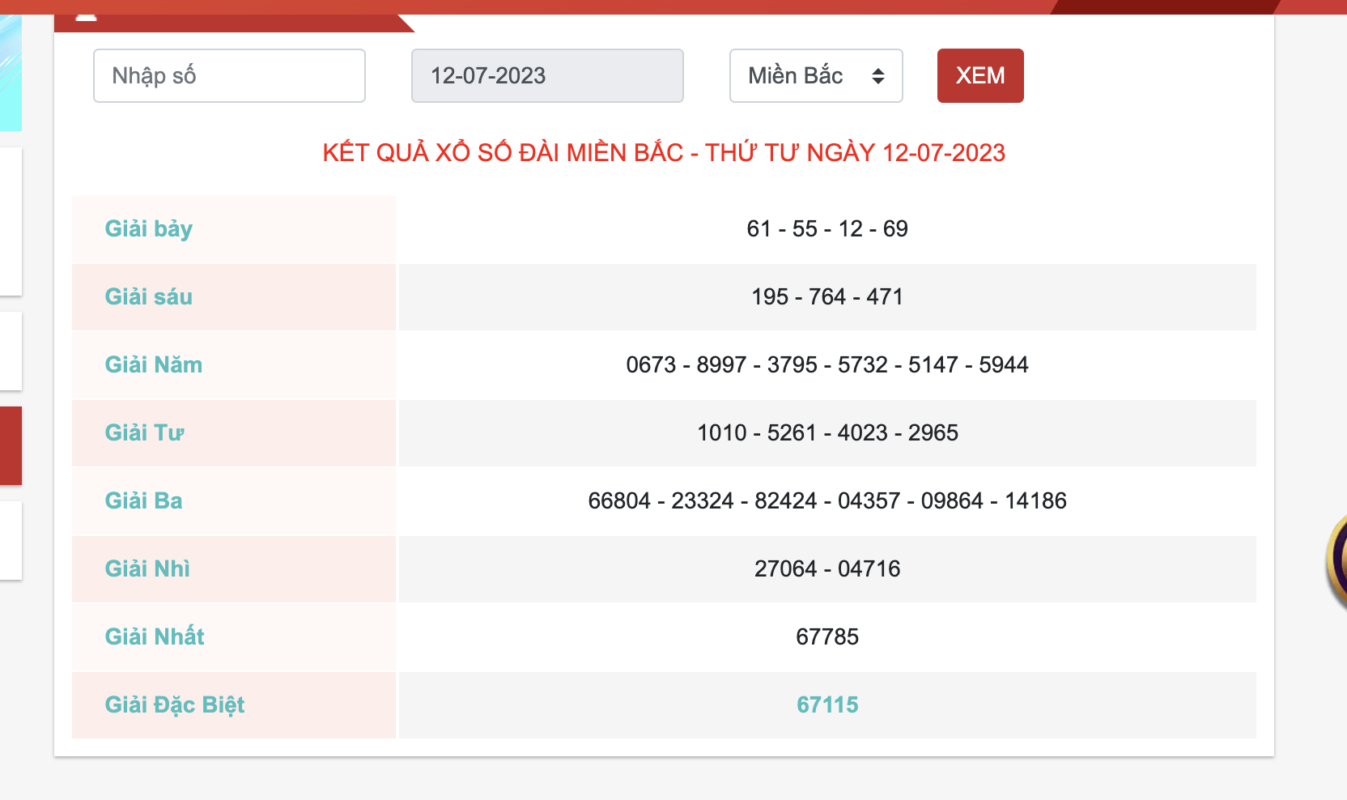1347x800 pixels.
Task: Open the date field showing 12-07-2023
Action: pos(547,76)
